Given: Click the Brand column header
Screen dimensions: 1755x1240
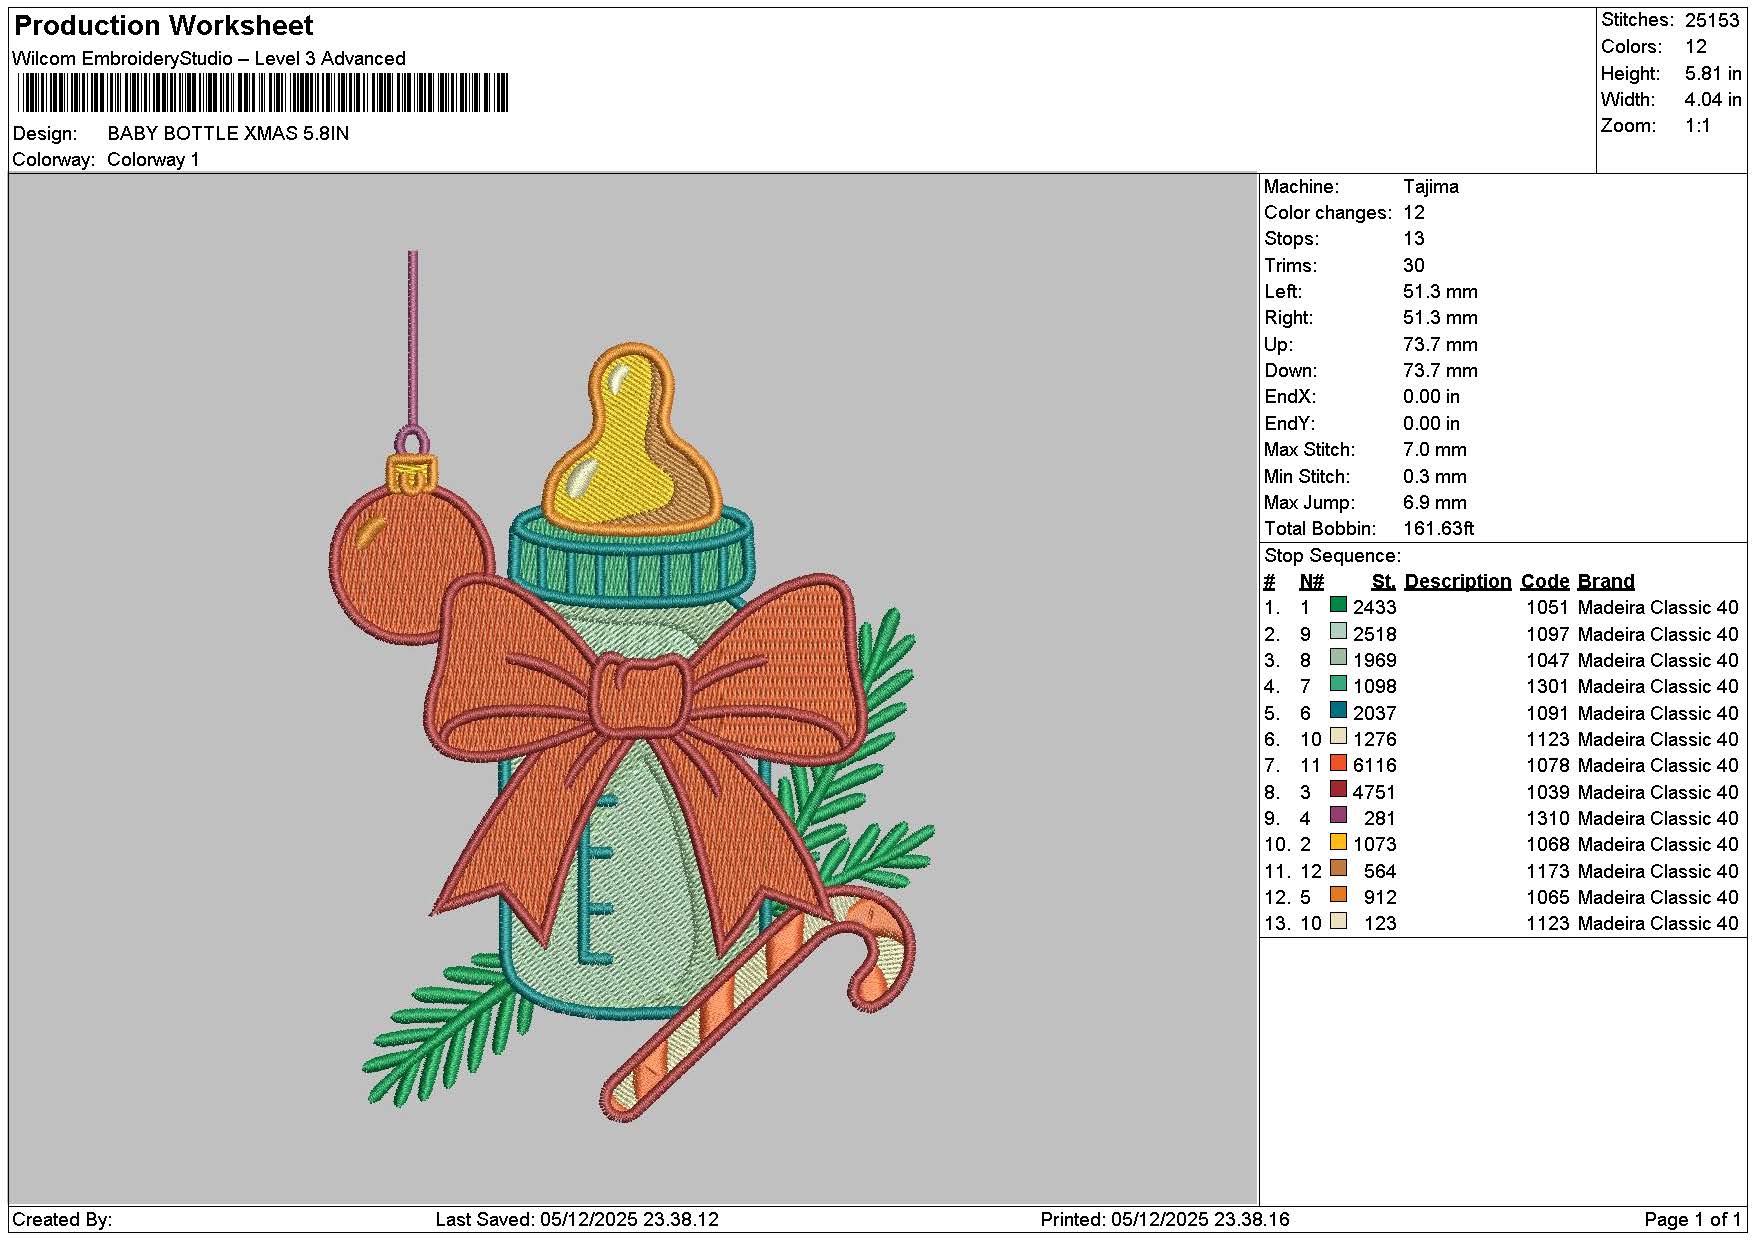Looking at the screenshot, I should 1605,581.
